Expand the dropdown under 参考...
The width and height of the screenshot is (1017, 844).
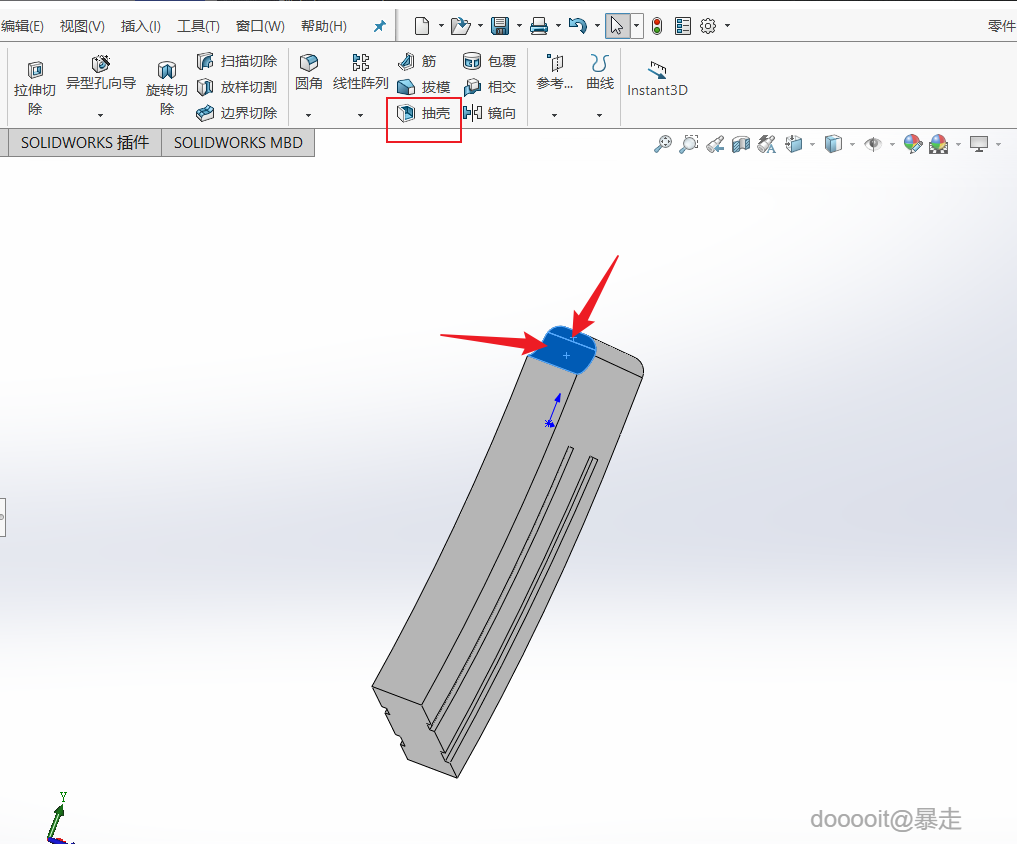pos(555,115)
